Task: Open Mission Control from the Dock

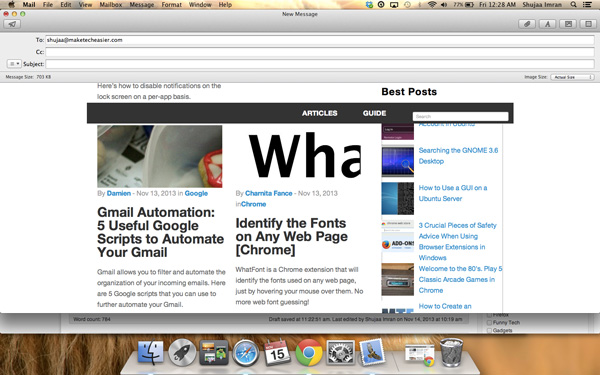Action: (x=214, y=352)
